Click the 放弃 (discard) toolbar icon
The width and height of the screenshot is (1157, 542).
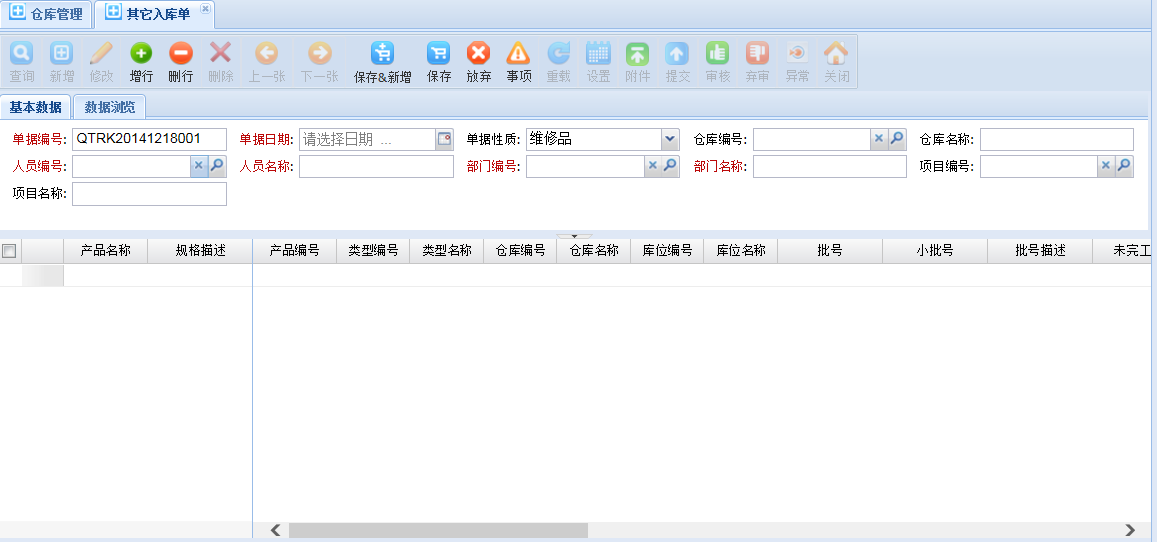pyautogui.click(x=479, y=54)
